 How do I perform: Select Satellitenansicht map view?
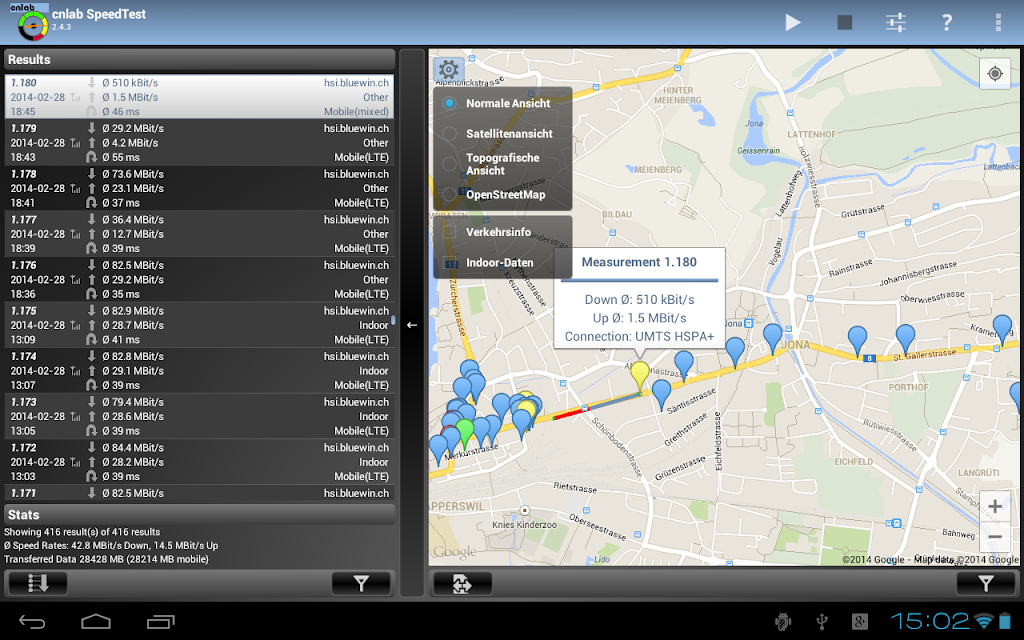click(x=502, y=133)
